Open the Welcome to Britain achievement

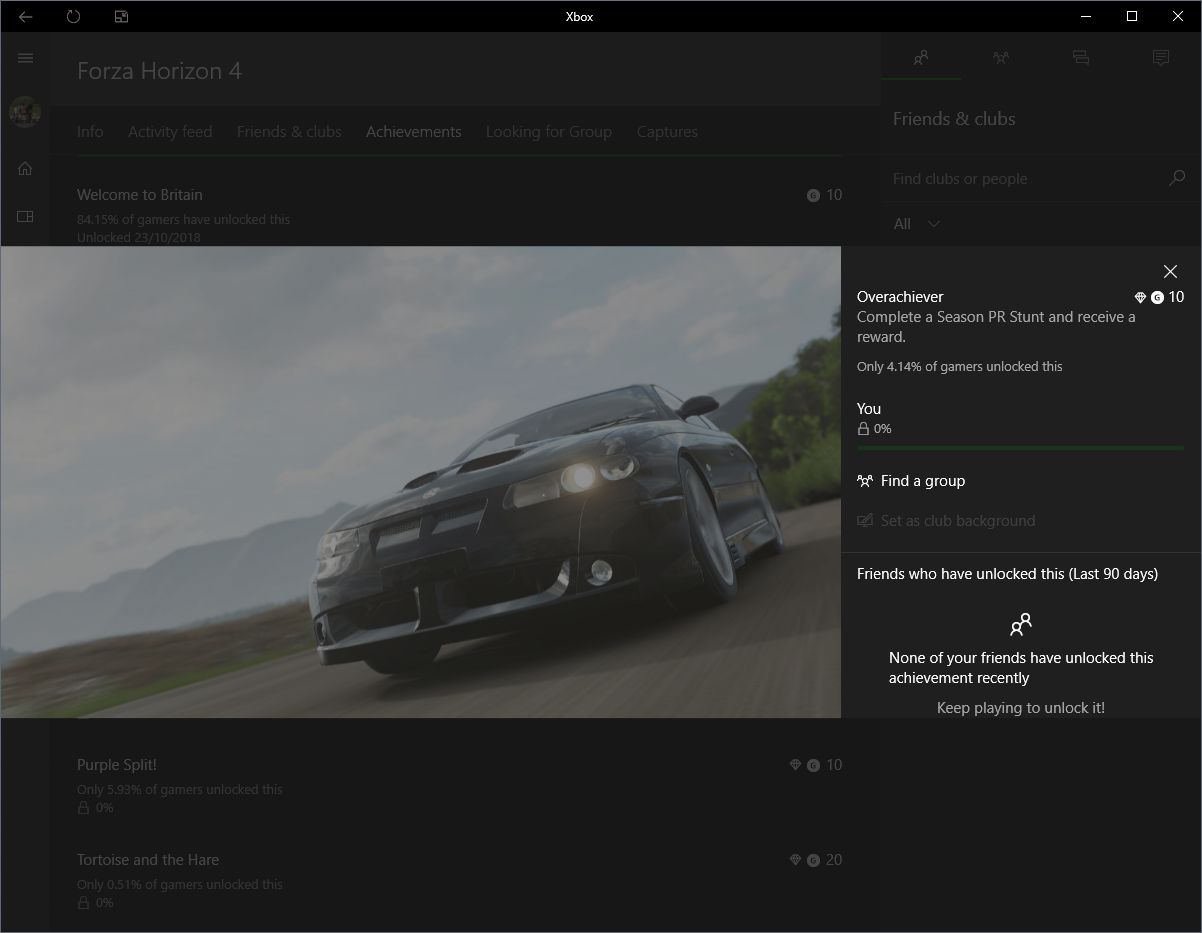[x=459, y=214]
